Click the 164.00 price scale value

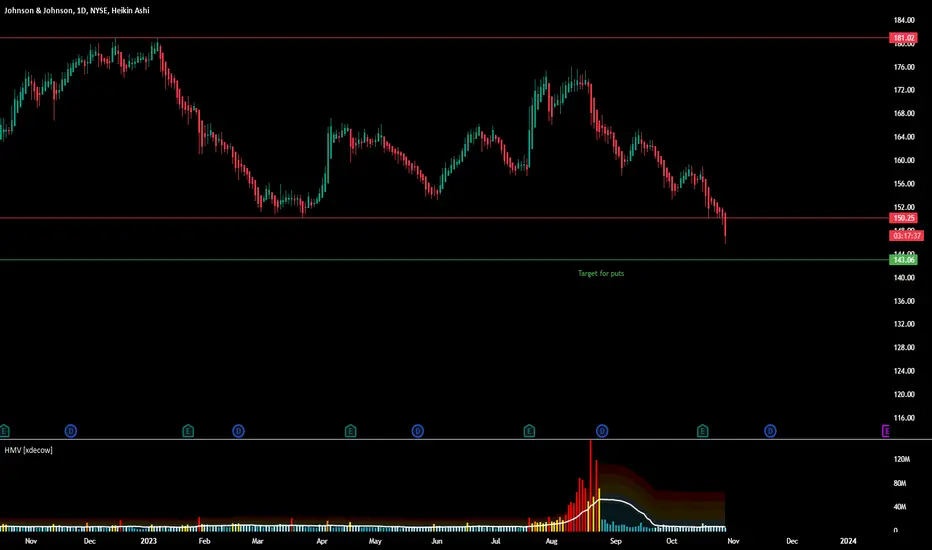point(904,137)
